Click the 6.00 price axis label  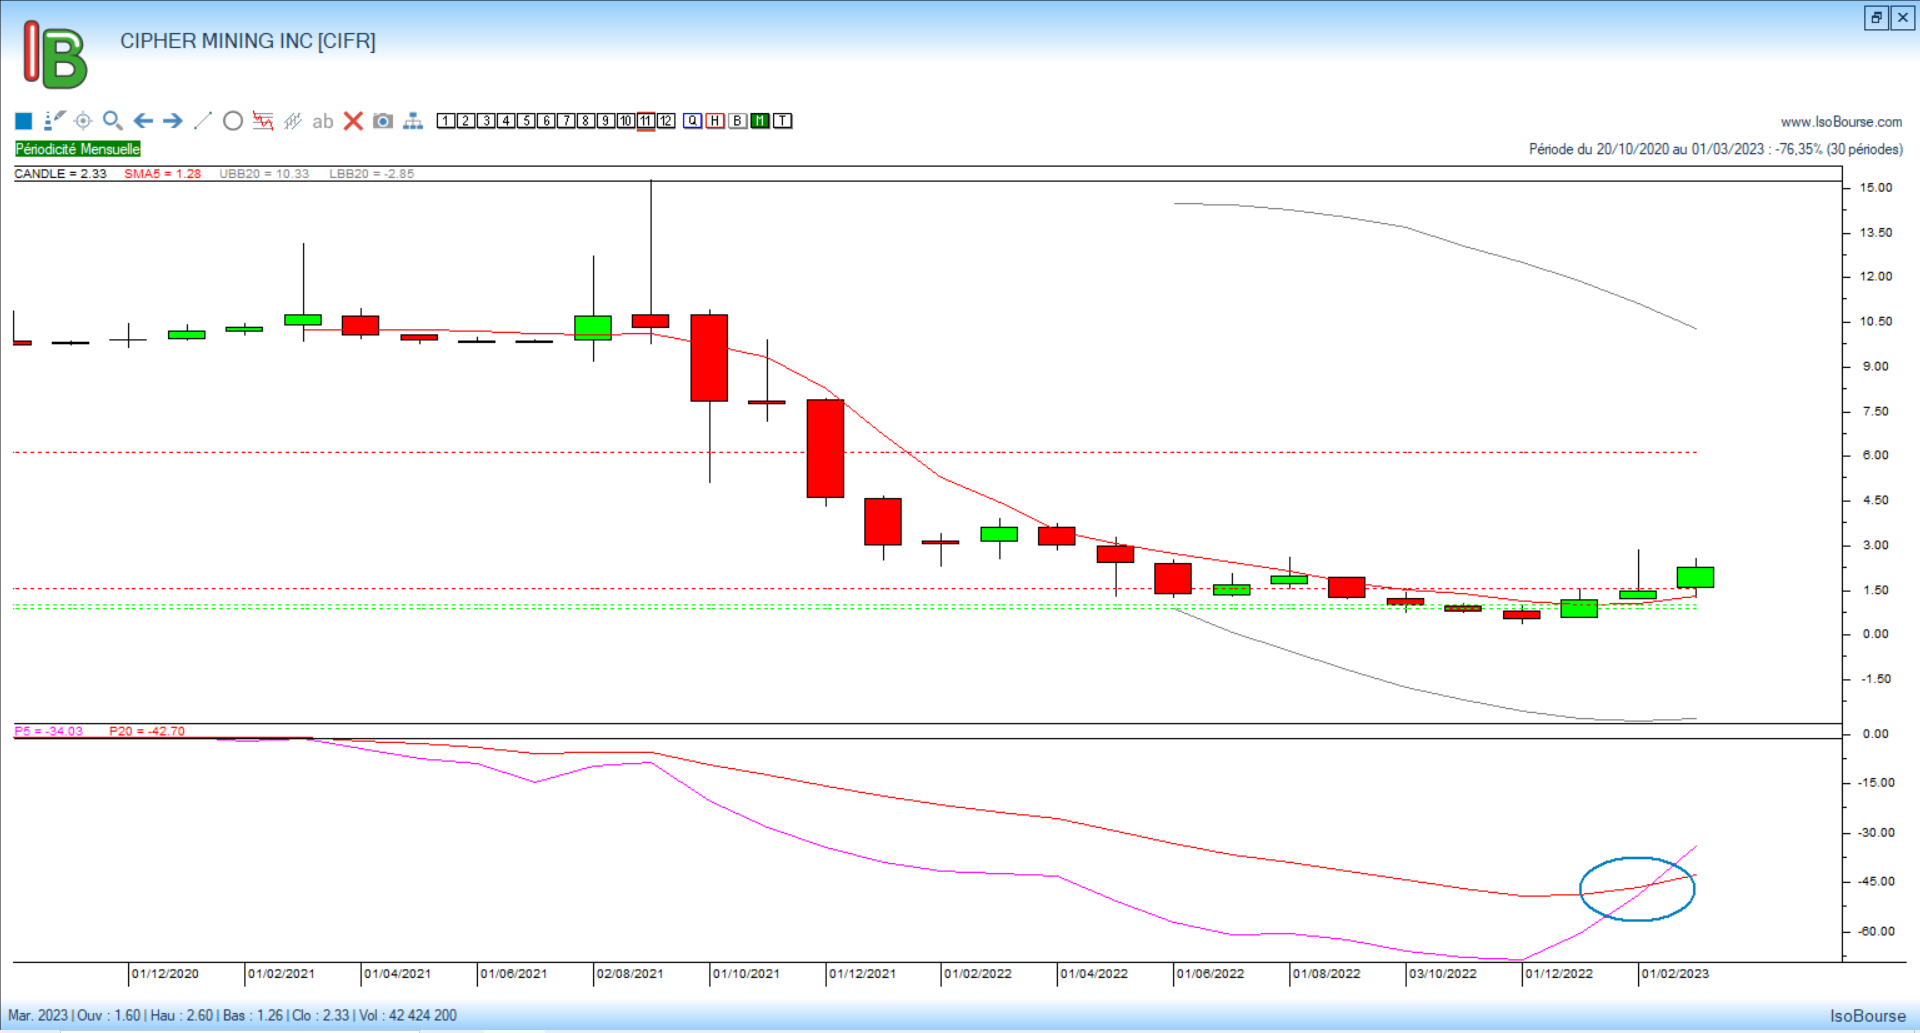[1876, 455]
